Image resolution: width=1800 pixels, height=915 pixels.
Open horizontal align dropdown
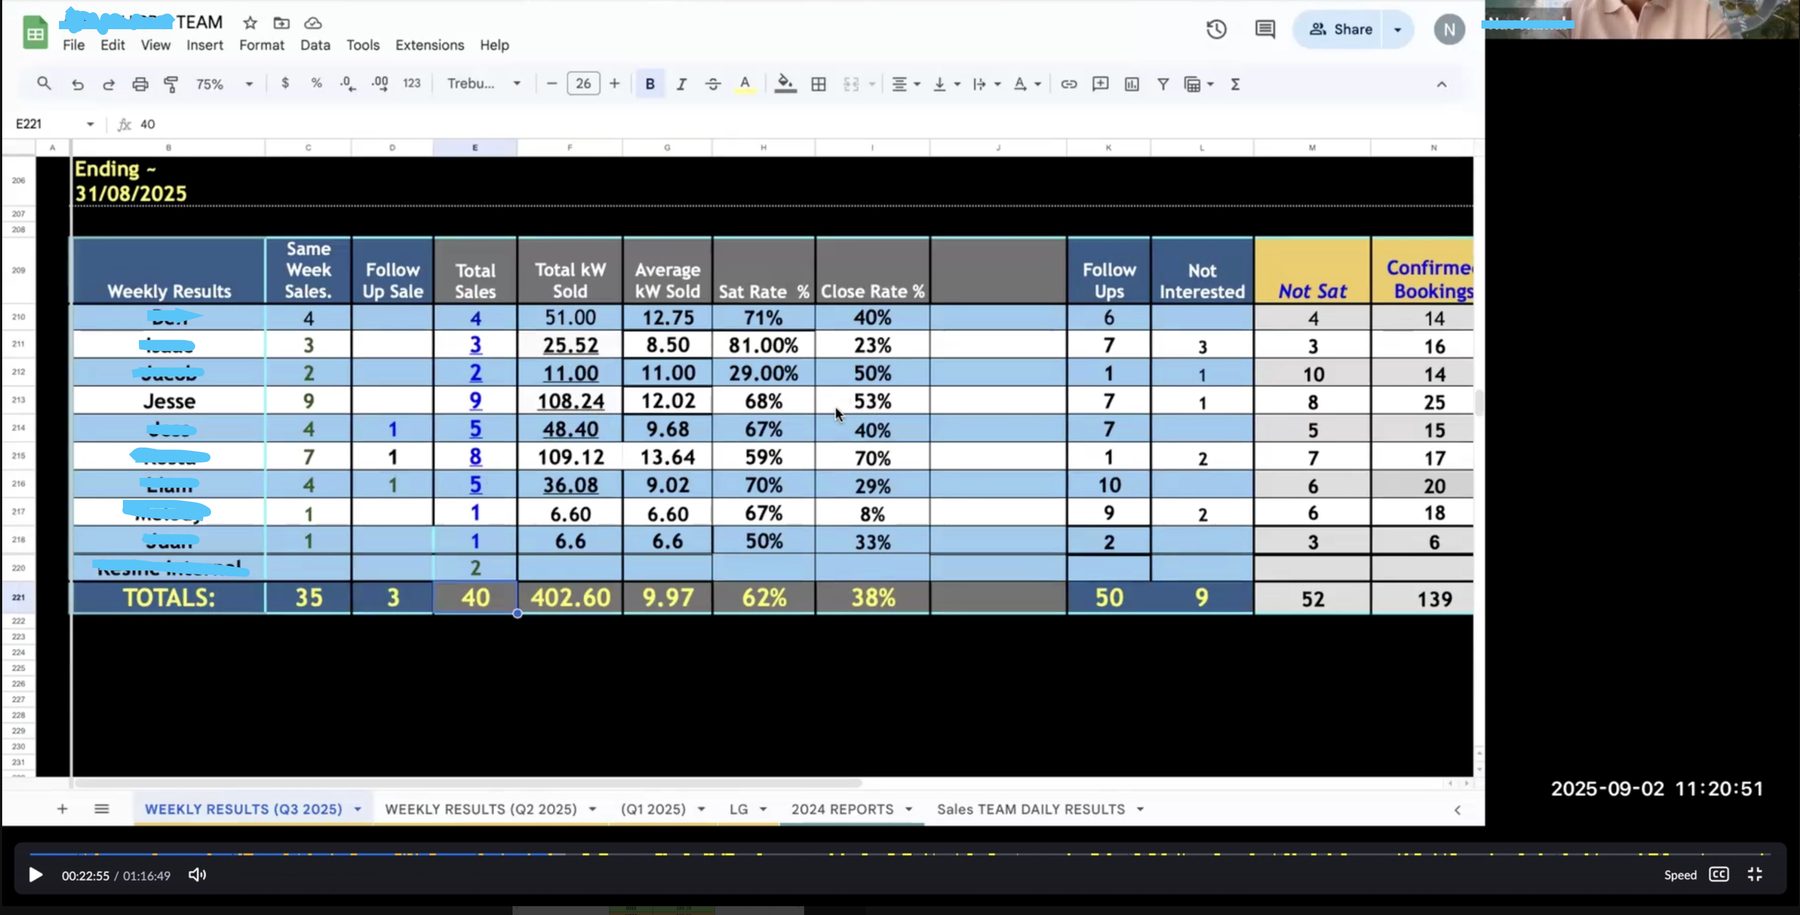(905, 84)
